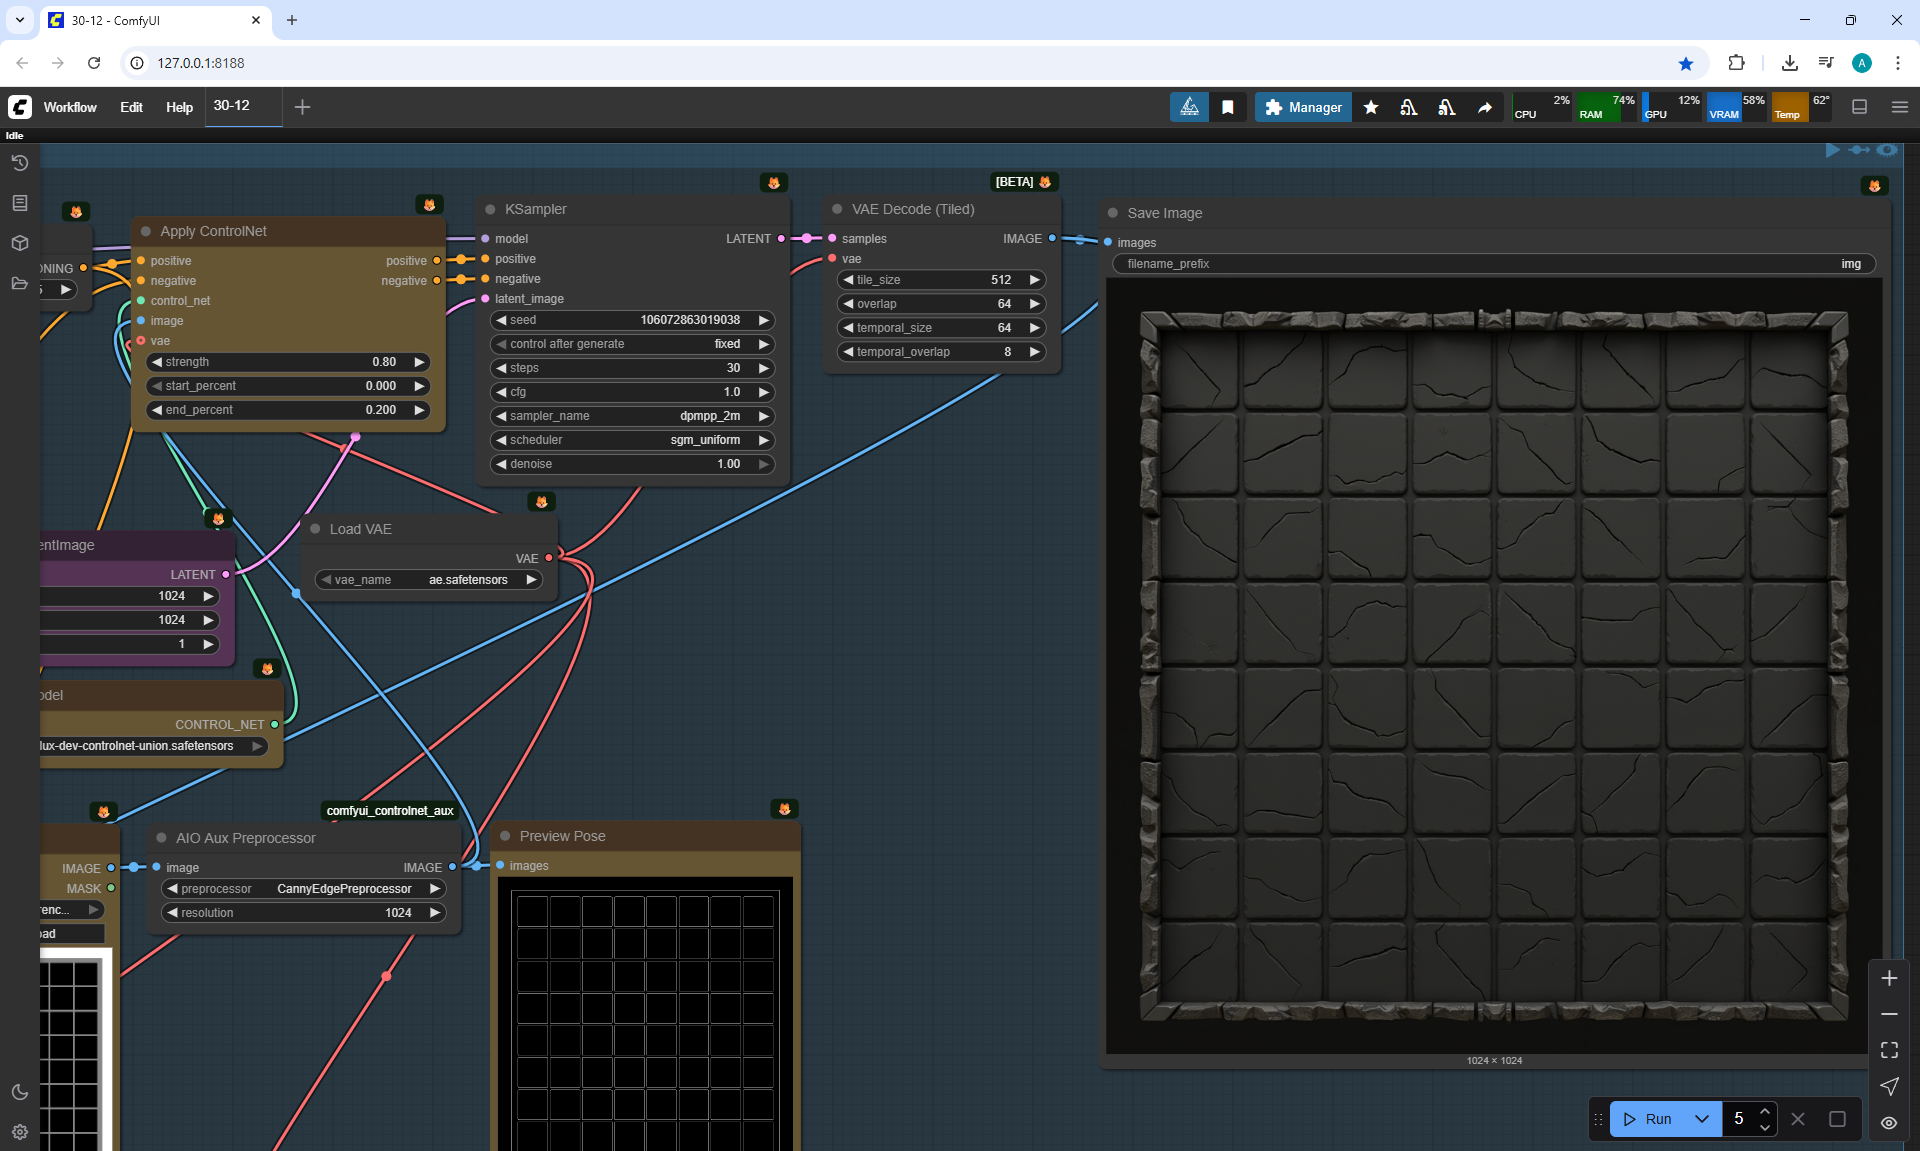Click the share arrow toolbar icon
Viewport: 1920px width, 1151px height.
point(1485,107)
